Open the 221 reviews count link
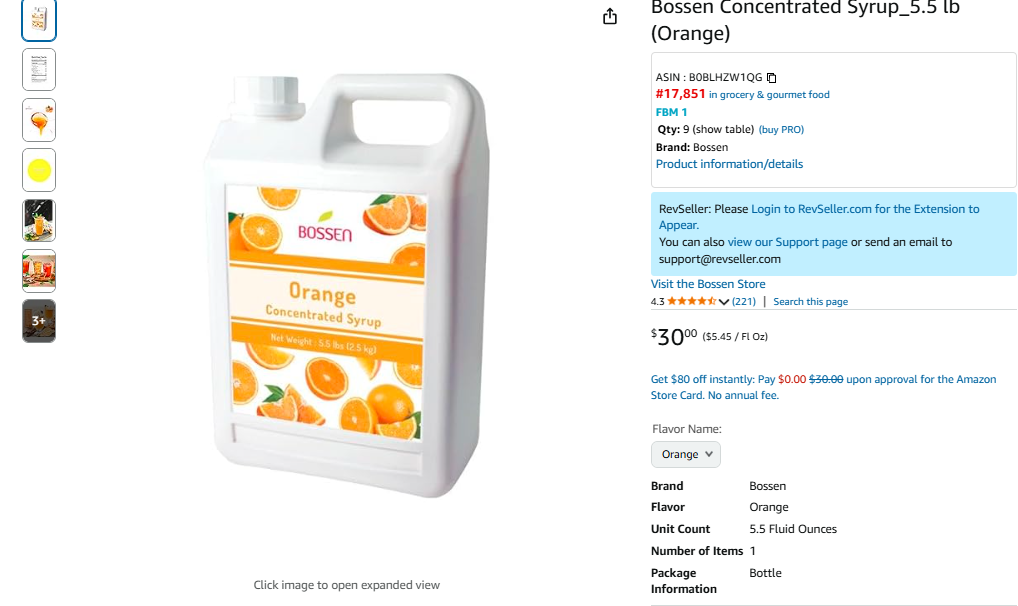 click(744, 302)
